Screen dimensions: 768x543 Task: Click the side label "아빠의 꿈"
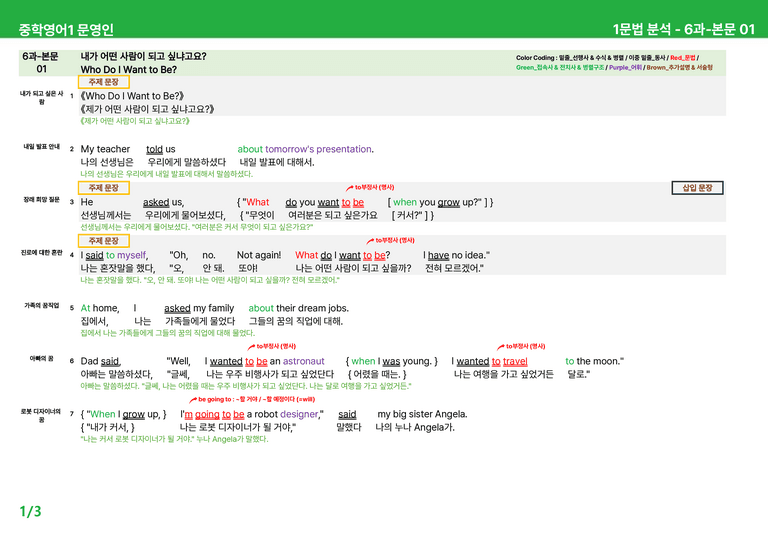[x=42, y=358]
